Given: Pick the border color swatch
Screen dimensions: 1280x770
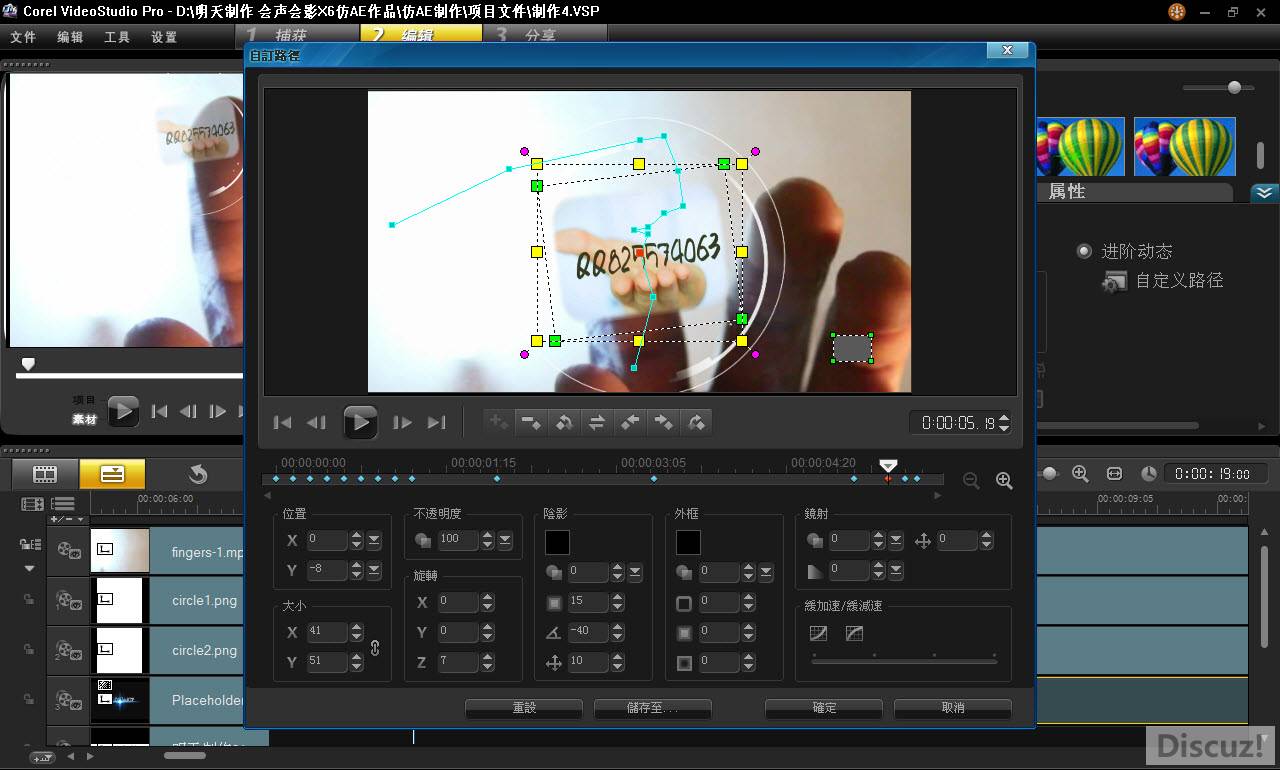Looking at the screenshot, I should (688, 542).
